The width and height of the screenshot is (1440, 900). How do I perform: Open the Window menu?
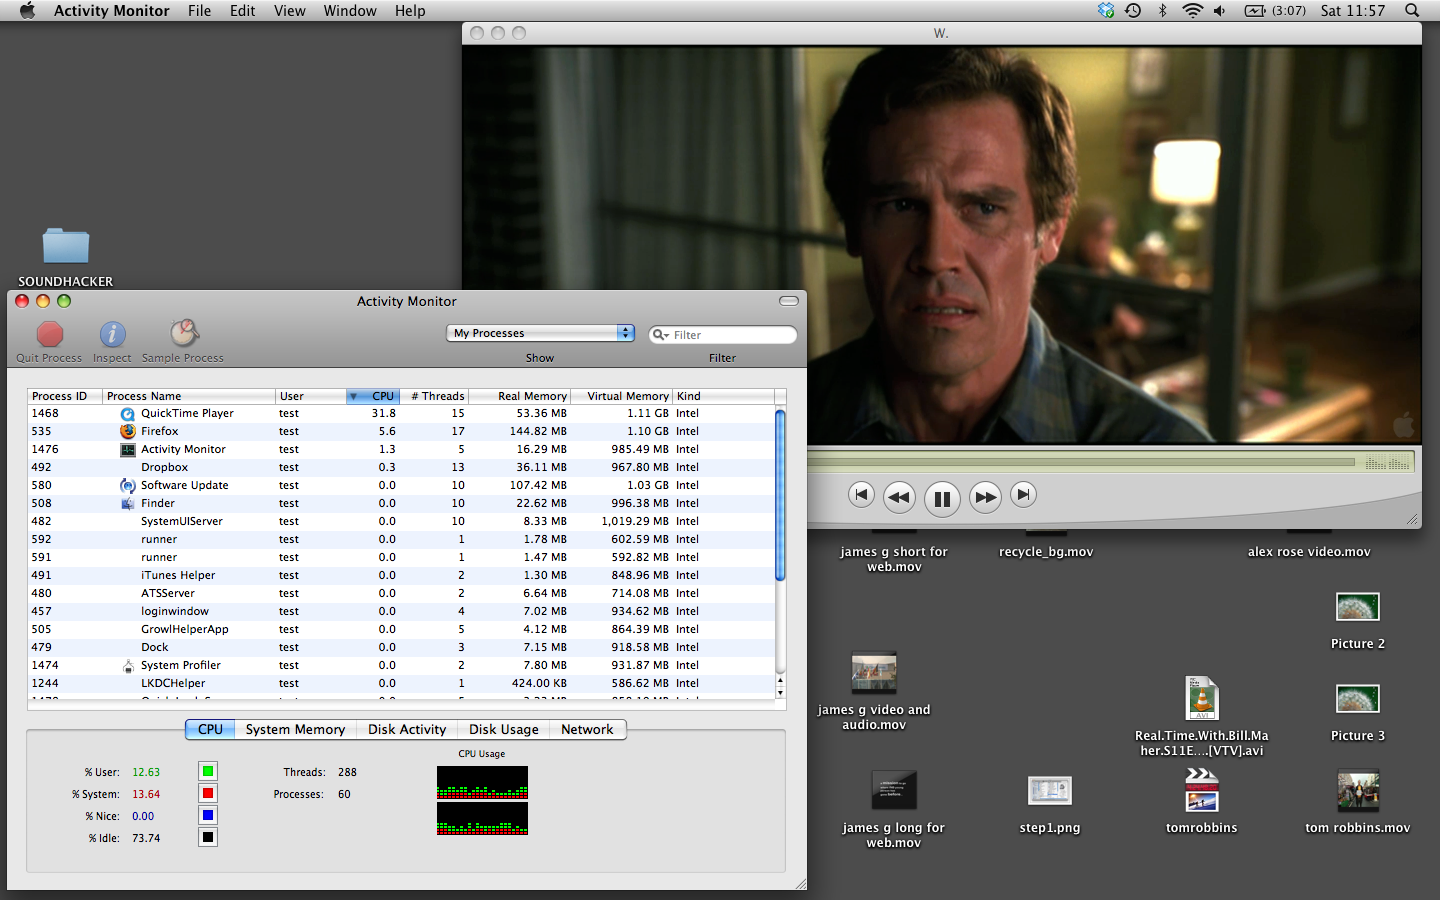click(350, 11)
